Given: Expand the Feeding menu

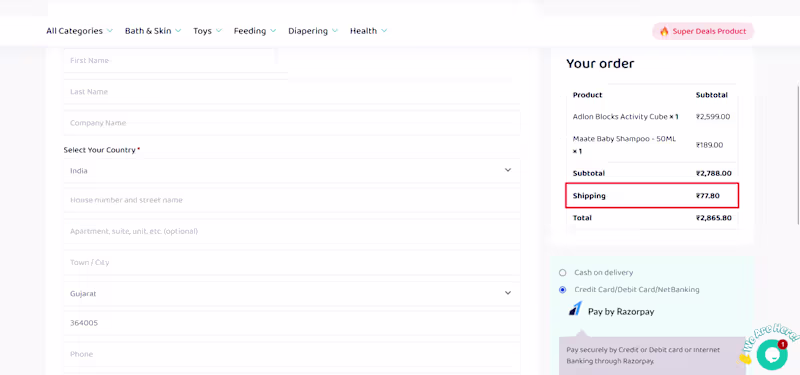Looking at the screenshot, I should (255, 31).
